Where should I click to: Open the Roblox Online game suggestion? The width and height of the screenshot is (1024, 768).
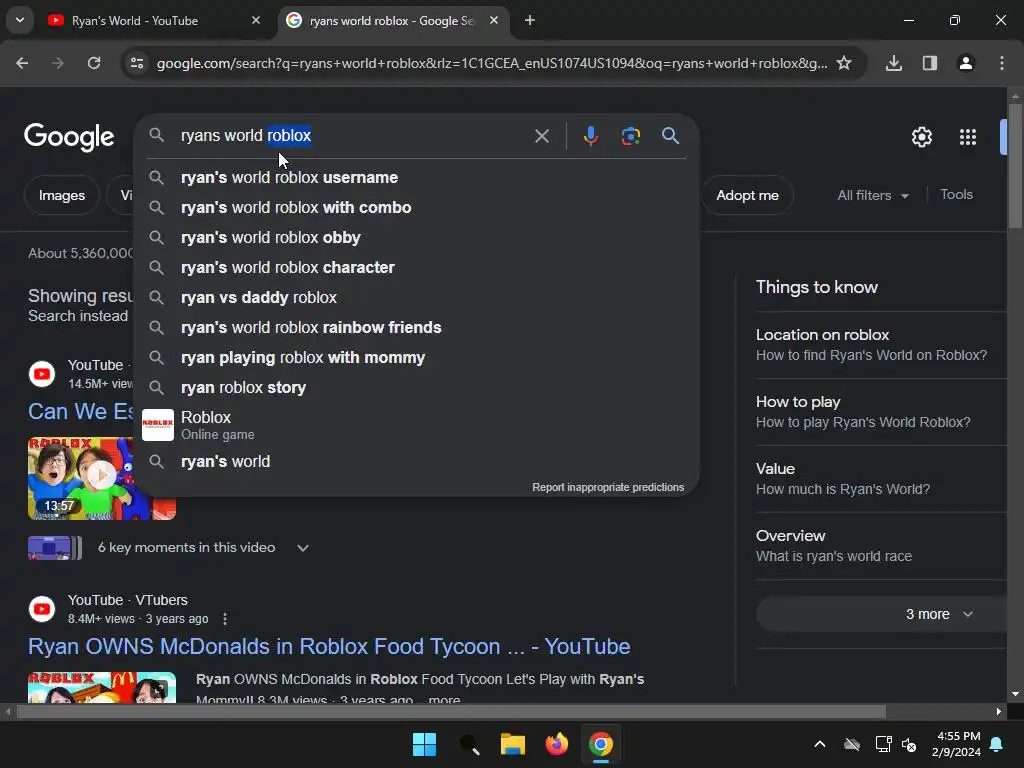[417, 425]
